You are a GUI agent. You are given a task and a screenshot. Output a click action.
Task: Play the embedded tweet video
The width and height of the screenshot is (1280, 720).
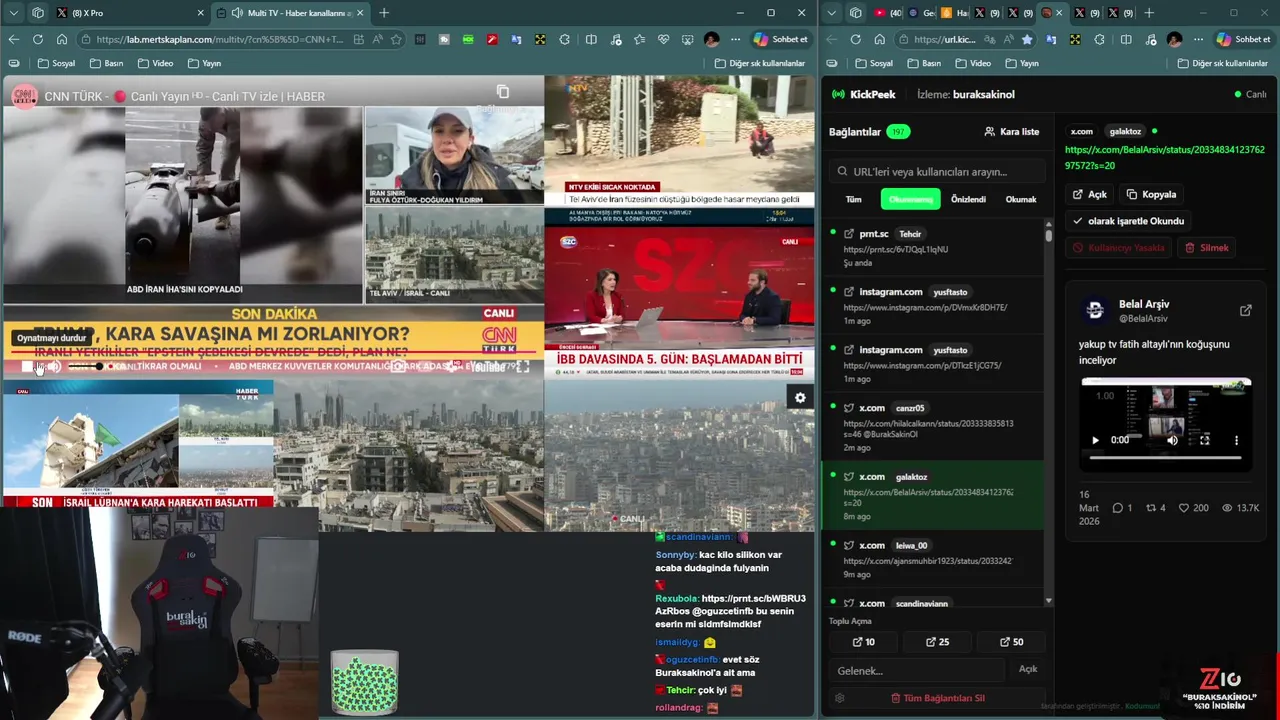[x=1095, y=440]
